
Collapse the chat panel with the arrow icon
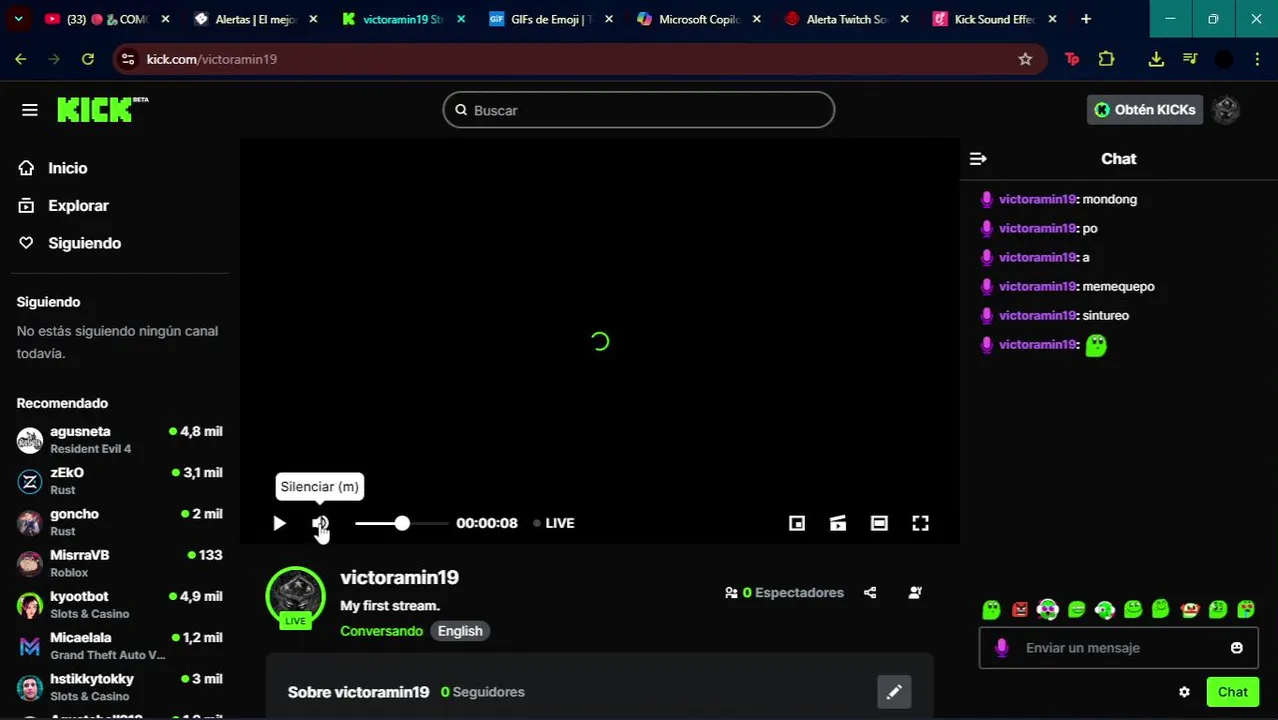[978, 159]
